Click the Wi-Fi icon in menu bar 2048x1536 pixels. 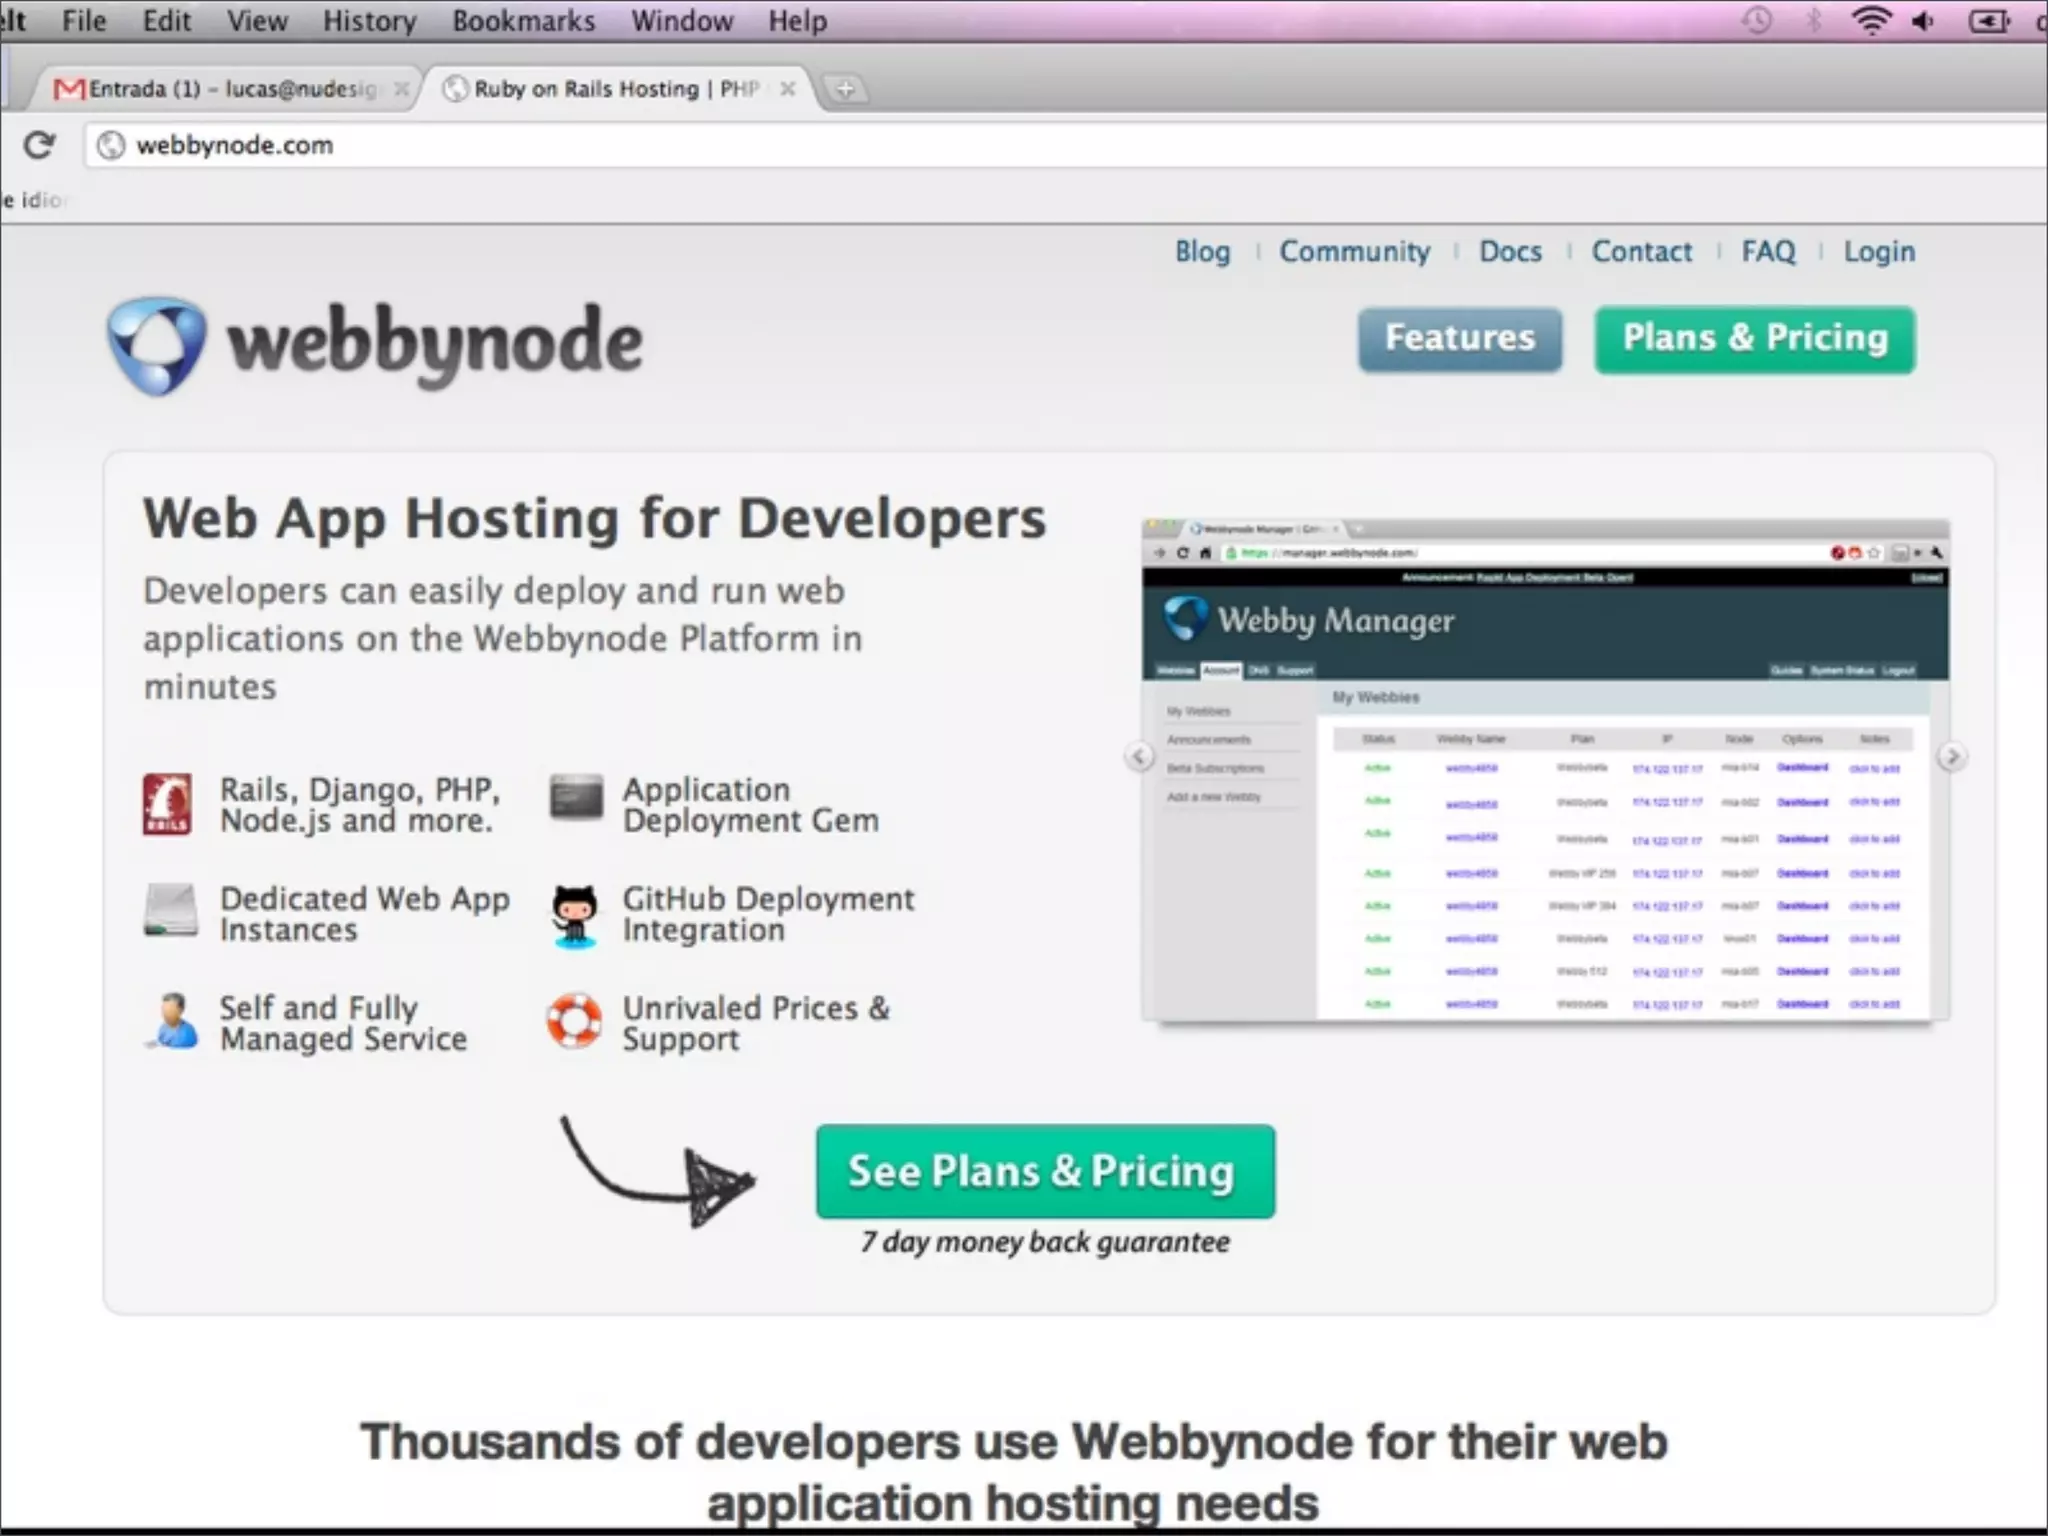click(1870, 21)
